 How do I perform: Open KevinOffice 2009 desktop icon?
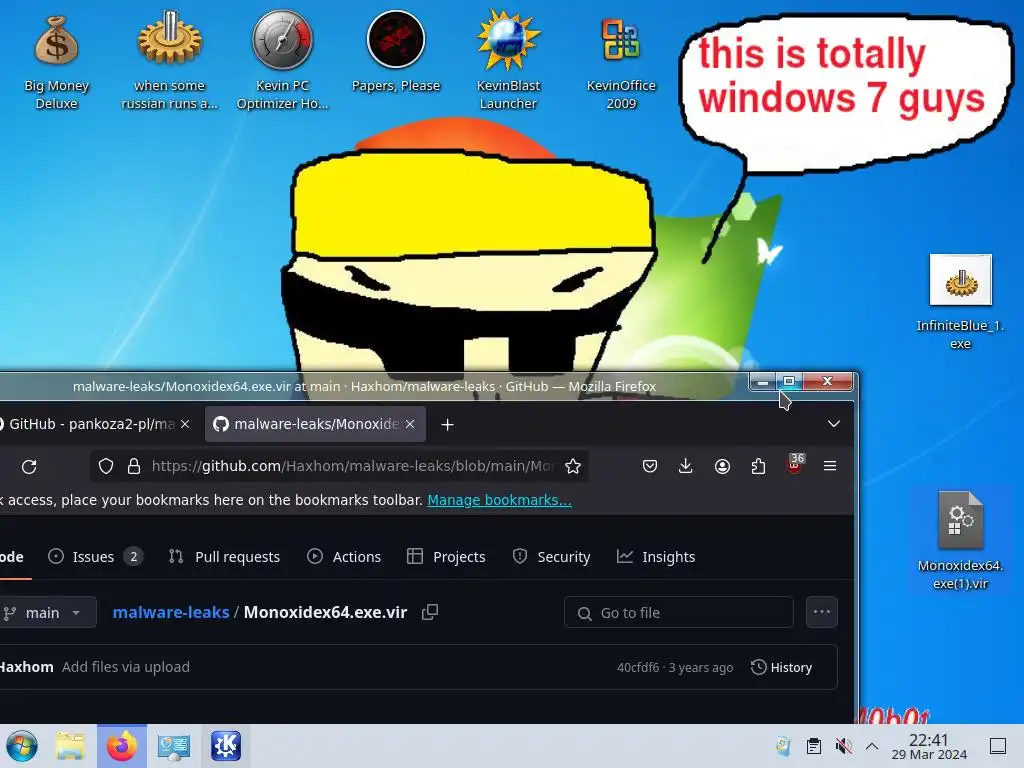[x=620, y=62]
